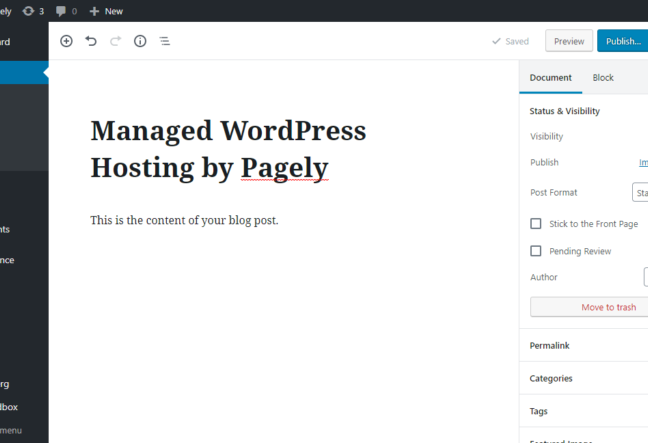This screenshot has height=443, width=648.
Task: Open the content structure info icon
Action: 140,41
